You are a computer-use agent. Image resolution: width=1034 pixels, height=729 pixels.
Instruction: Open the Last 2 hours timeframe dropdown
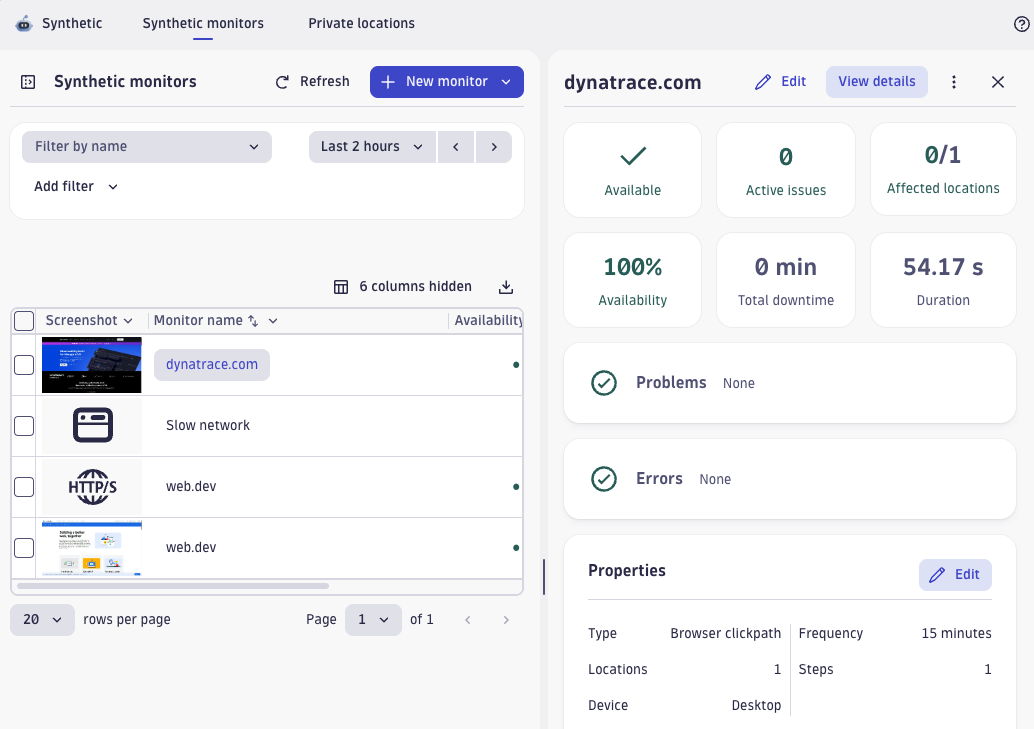point(372,146)
